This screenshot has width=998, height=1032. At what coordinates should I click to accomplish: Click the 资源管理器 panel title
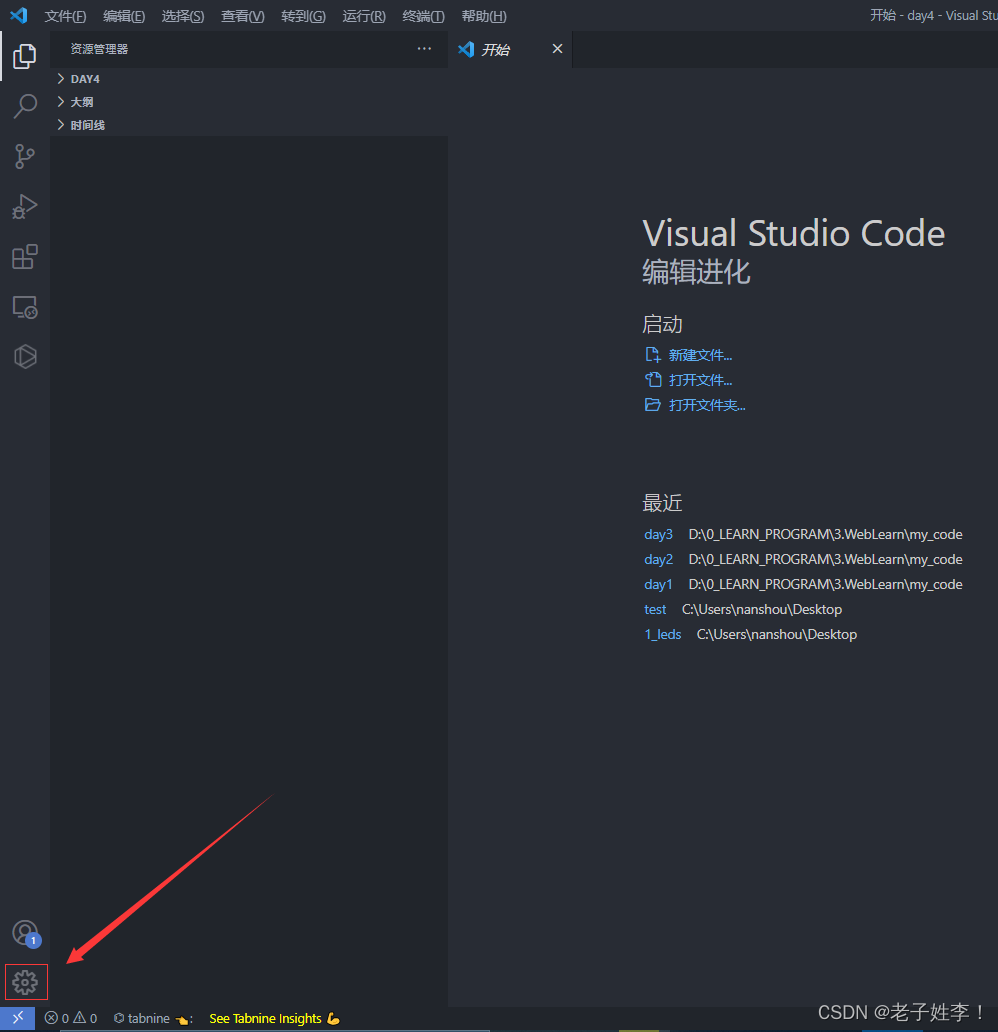[99, 49]
